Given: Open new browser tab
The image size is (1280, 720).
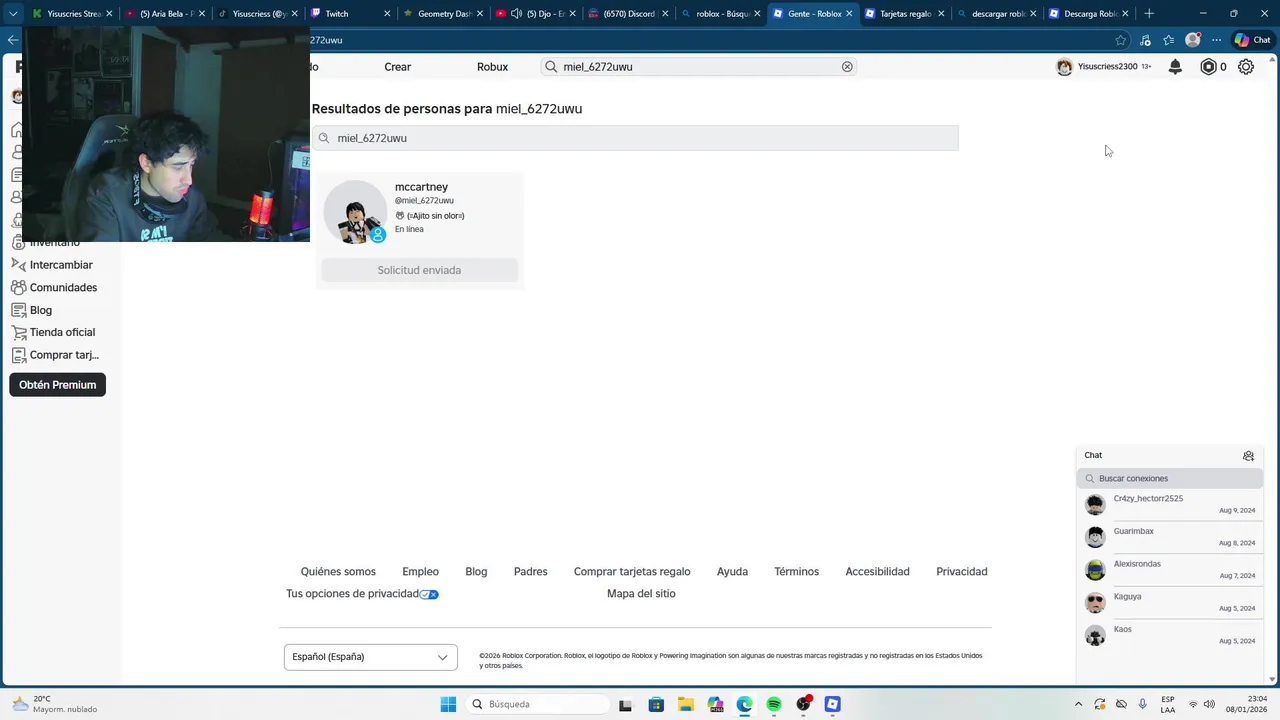Looking at the screenshot, I should pyautogui.click(x=1148, y=14).
